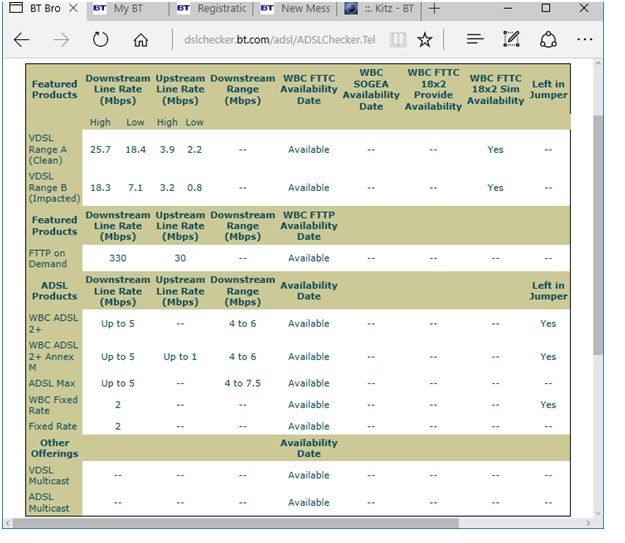Click the 0.8 upstream low value
Viewport: 625px width, 543px height.
[x=195, y=188]
